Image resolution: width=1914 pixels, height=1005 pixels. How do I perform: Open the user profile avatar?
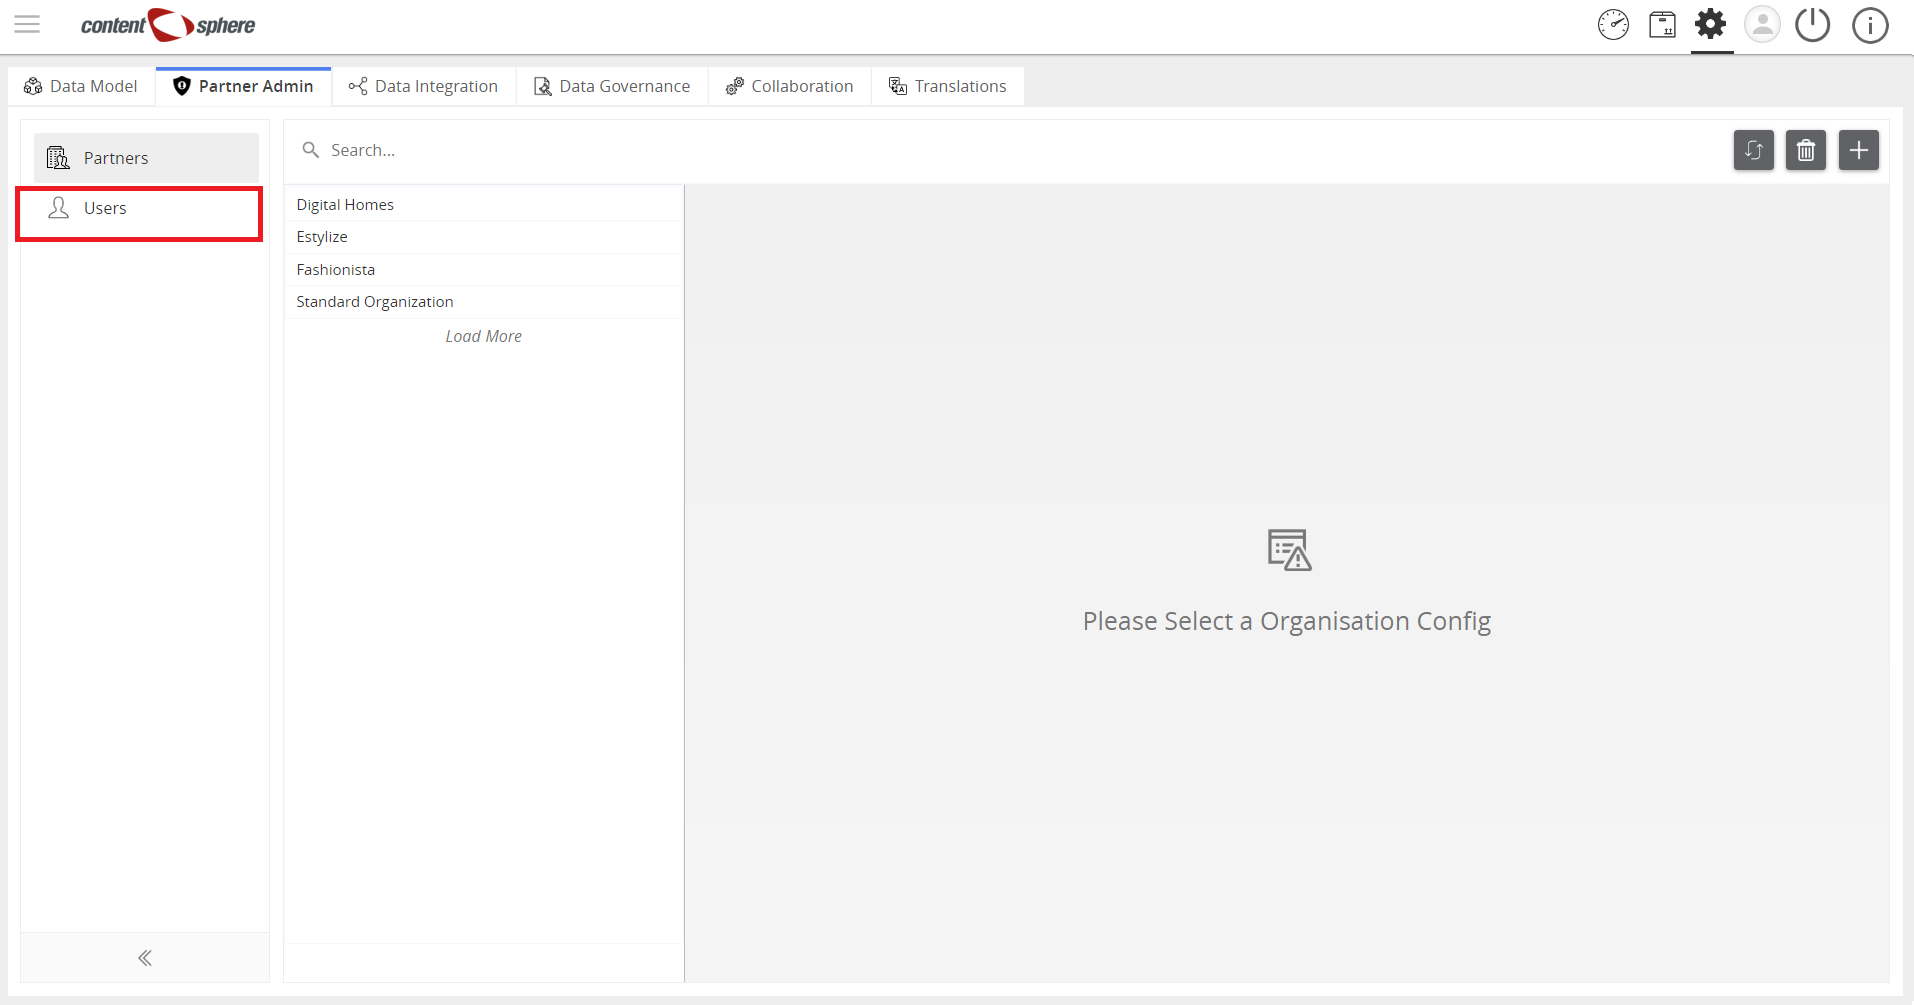[x=1762, y=25]
